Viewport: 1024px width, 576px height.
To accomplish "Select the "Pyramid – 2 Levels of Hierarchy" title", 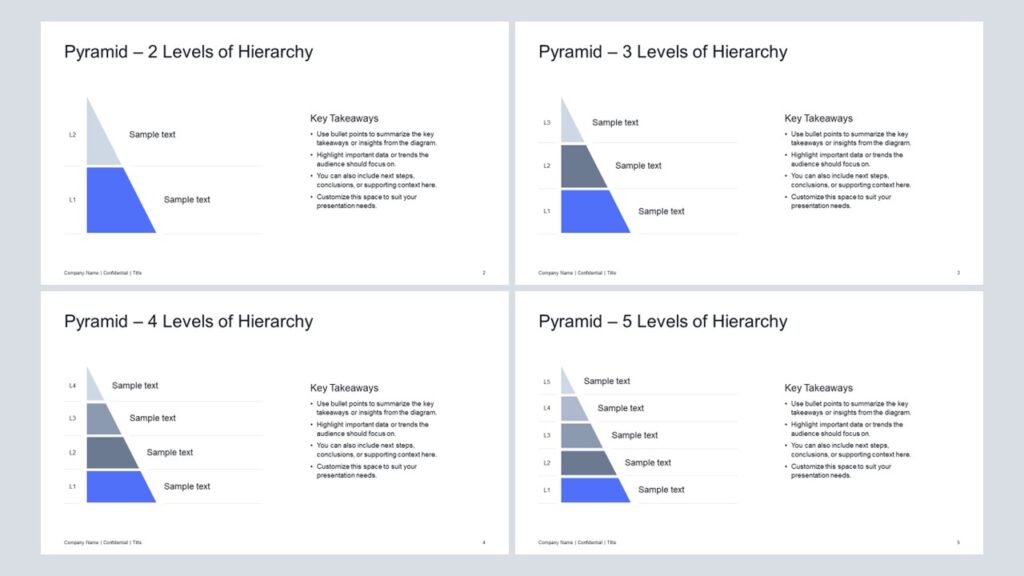I will pyautogui.click(x=188, y=52).
